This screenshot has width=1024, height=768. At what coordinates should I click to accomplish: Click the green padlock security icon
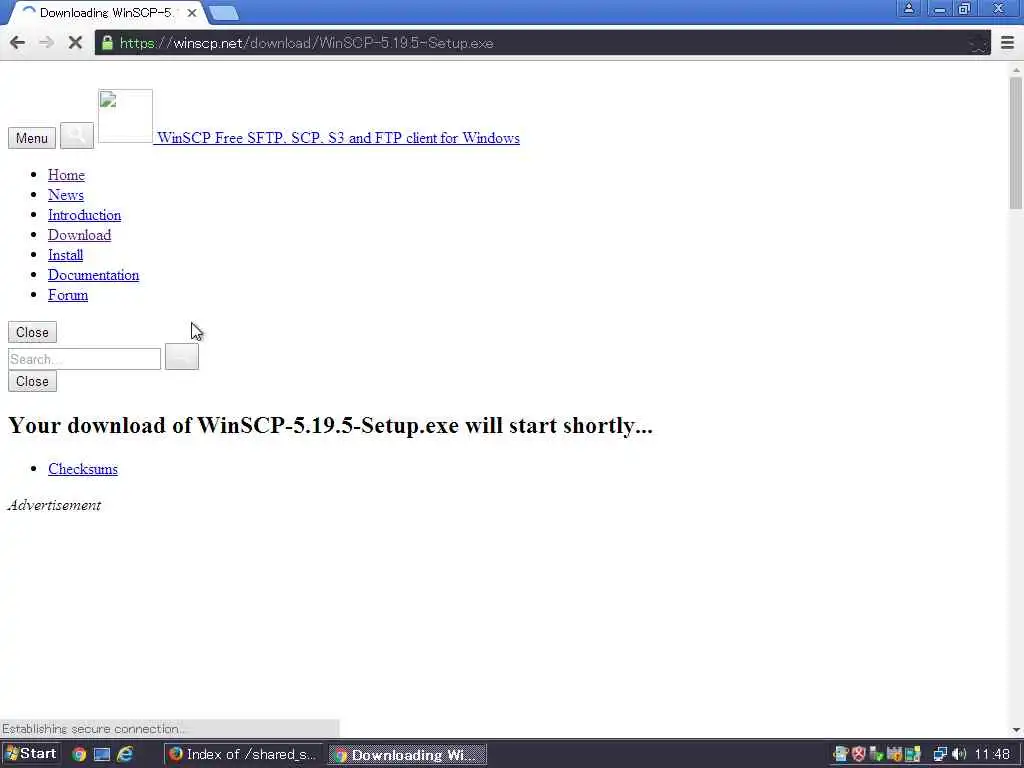pos(107,43)
